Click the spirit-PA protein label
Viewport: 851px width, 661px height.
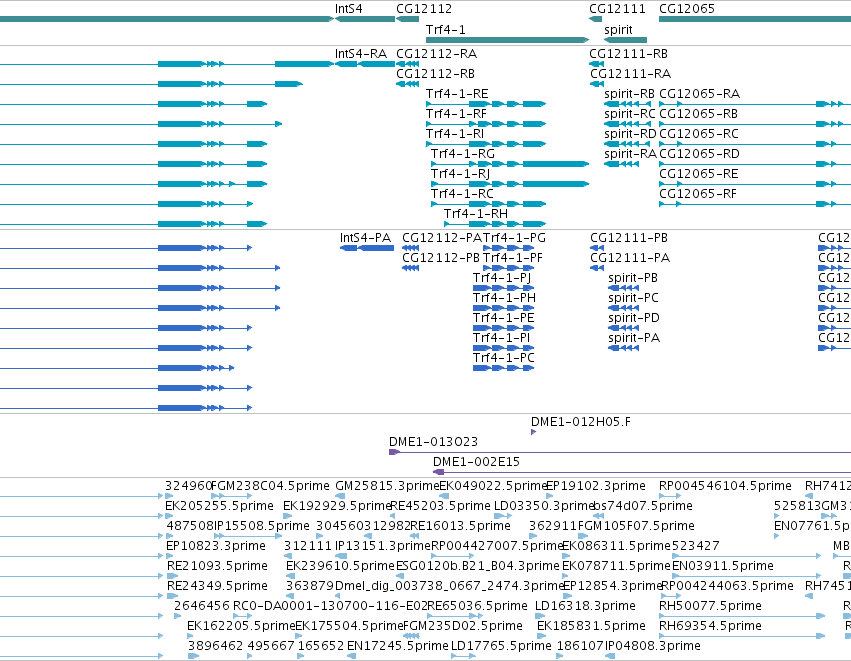pos(634,339)
